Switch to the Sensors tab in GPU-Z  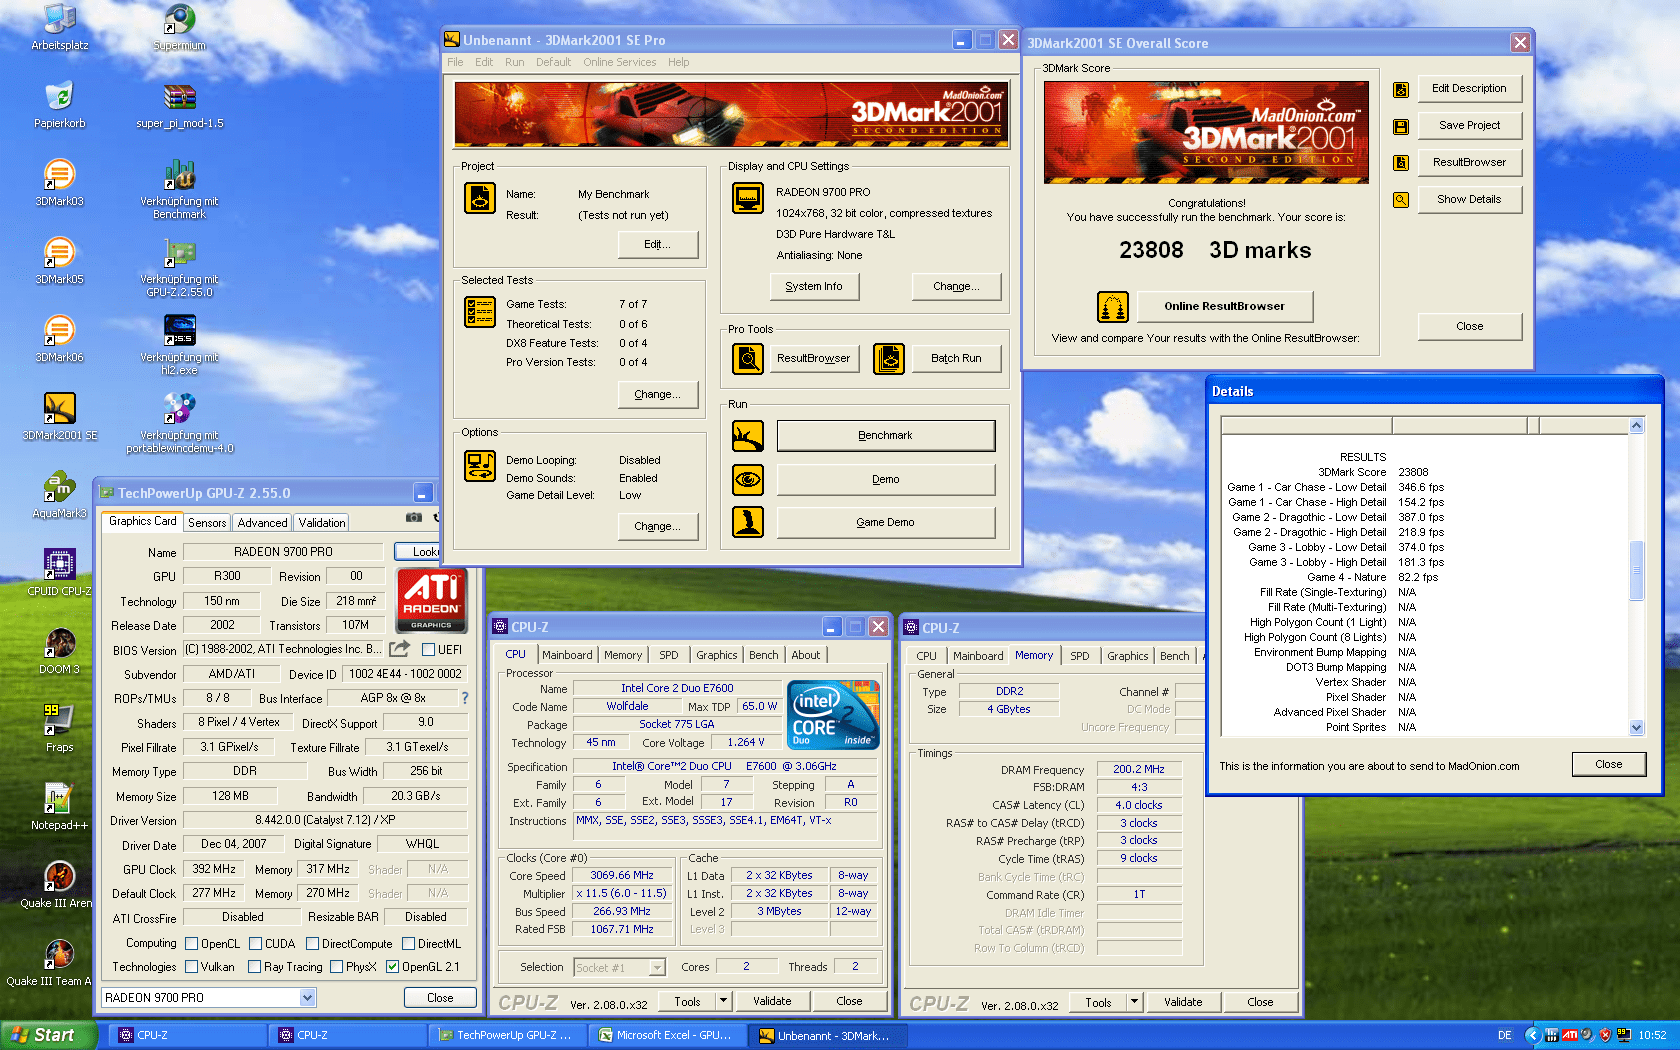click(x=207, y=523)
